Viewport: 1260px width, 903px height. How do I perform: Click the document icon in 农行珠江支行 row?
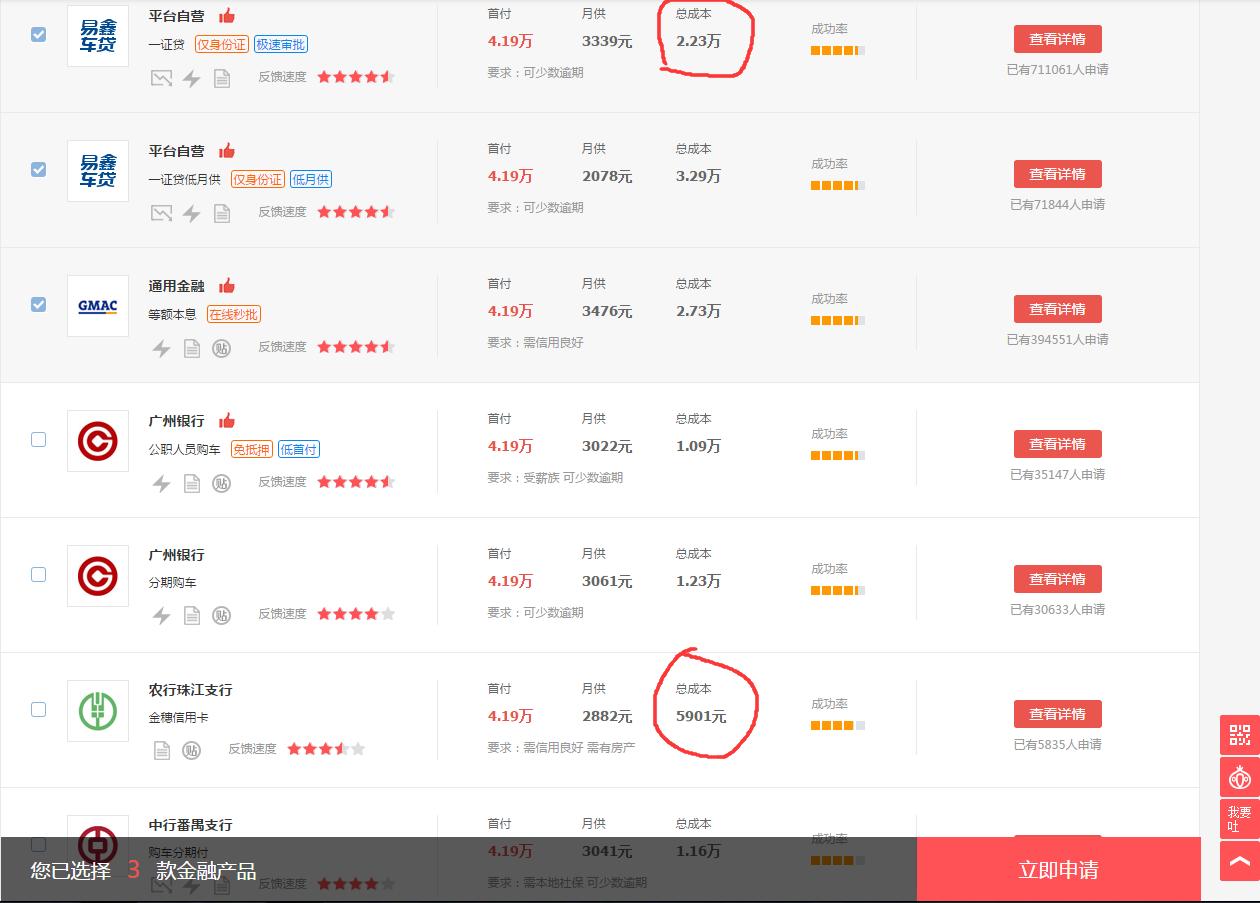coord(161,750)
